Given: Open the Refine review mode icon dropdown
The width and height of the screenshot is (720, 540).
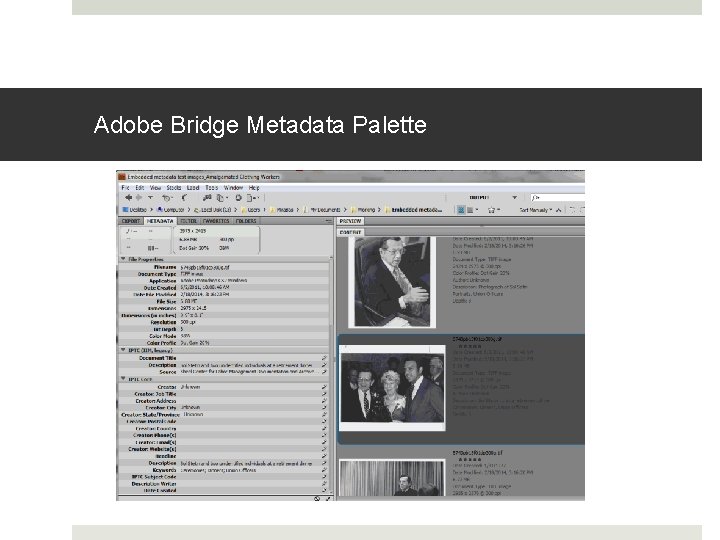Looking at the screenshot, I should pos(221,198).
